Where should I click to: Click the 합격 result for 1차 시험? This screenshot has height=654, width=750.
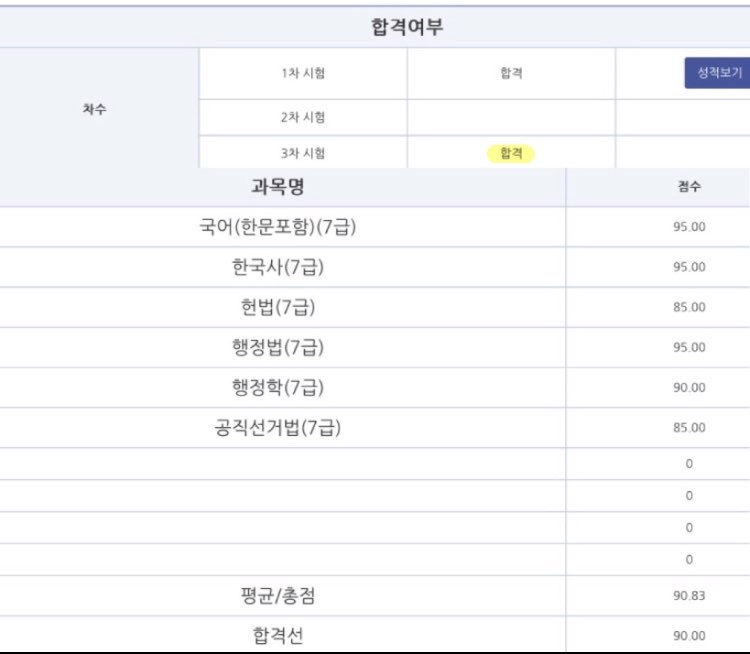pos(511,73)
